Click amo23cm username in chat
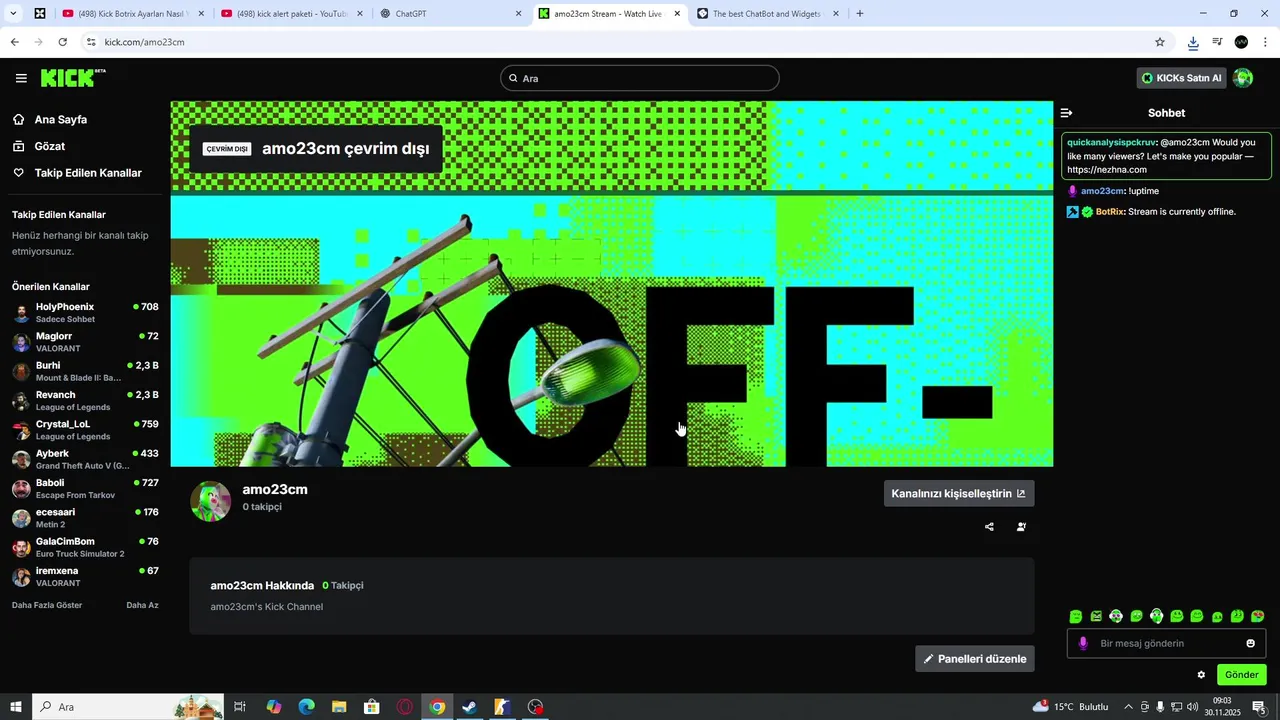 (1102, 191)
